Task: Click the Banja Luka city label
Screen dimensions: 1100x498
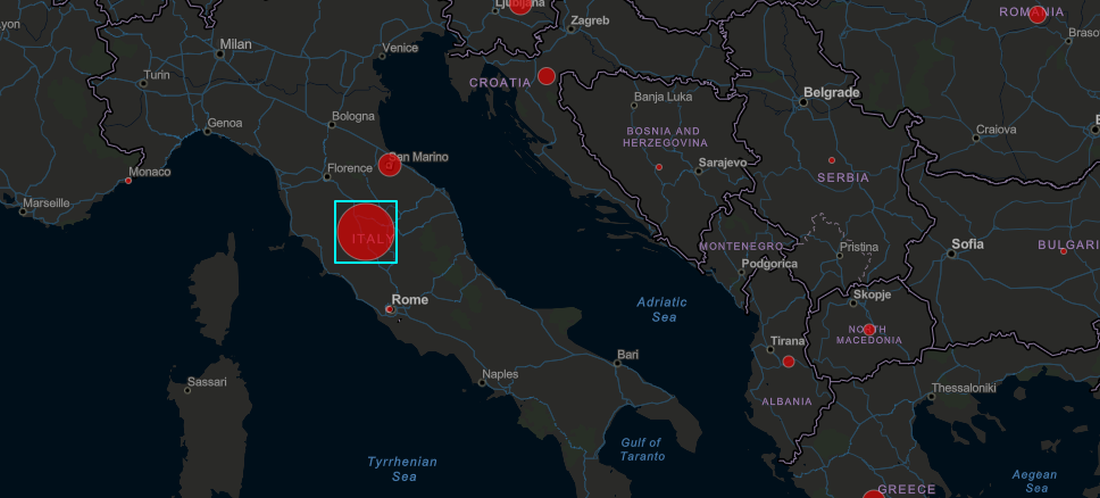Action: pyautogui.click(x=662, y=97)
